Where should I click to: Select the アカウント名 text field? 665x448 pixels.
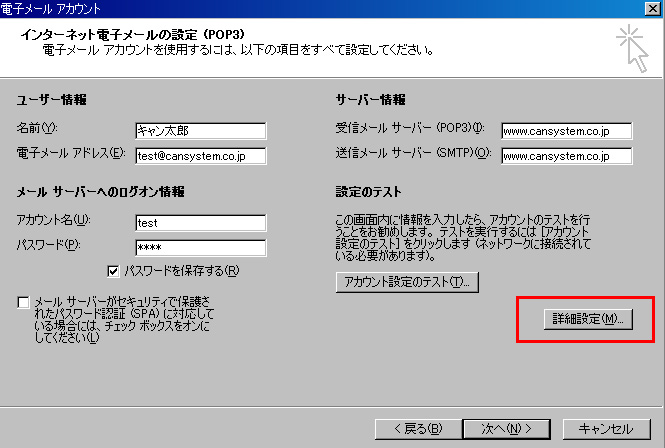point(201,223)
